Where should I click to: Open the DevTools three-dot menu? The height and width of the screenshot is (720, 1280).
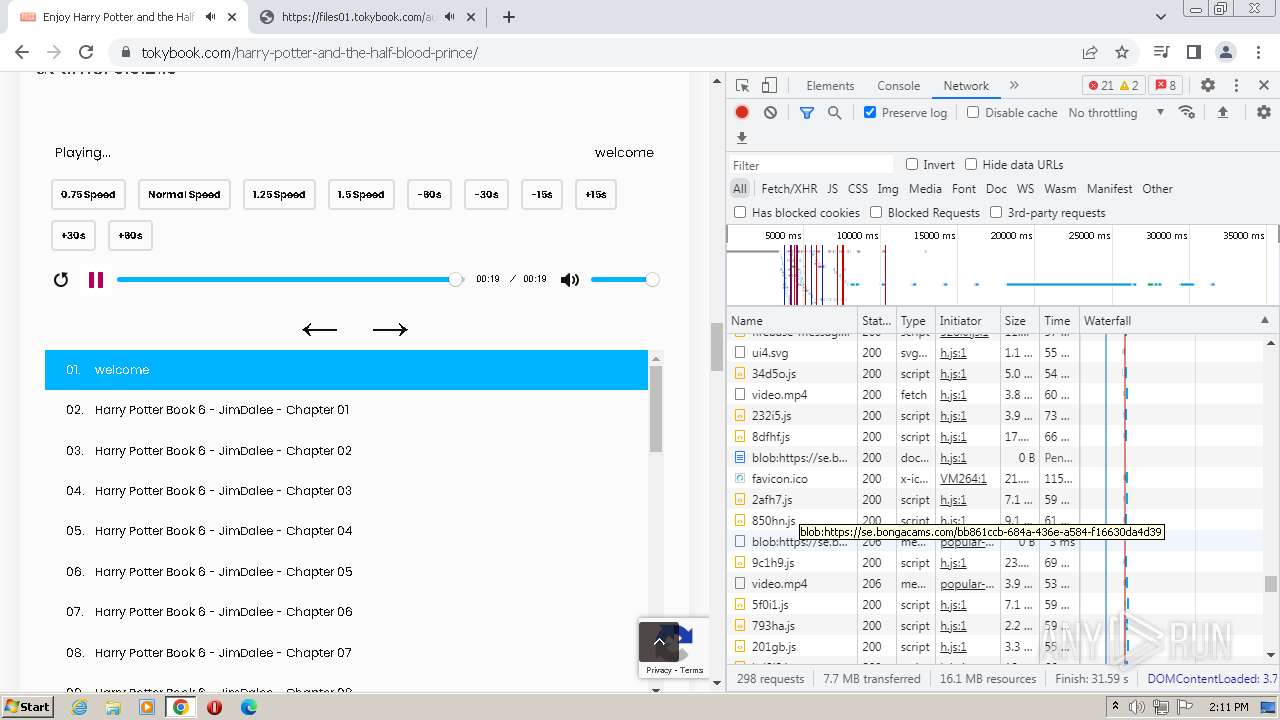[1236, 86]
